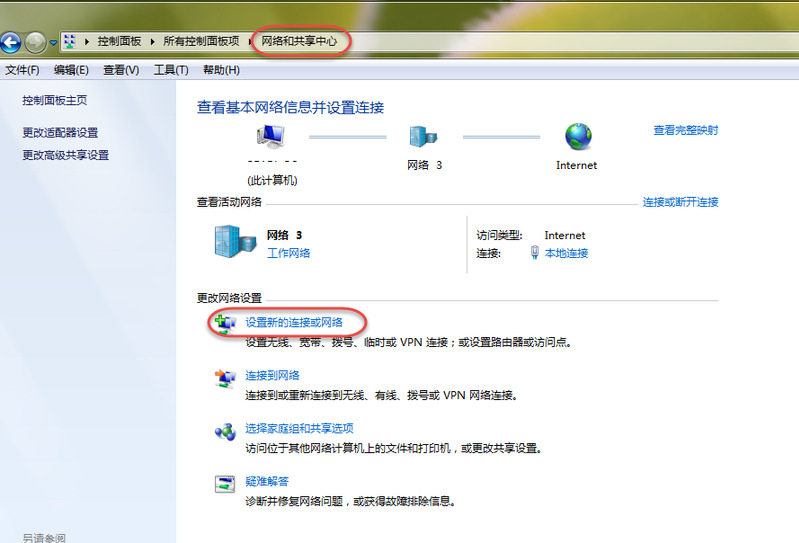Open the 工具(T) menu

[x=171, y=70]
